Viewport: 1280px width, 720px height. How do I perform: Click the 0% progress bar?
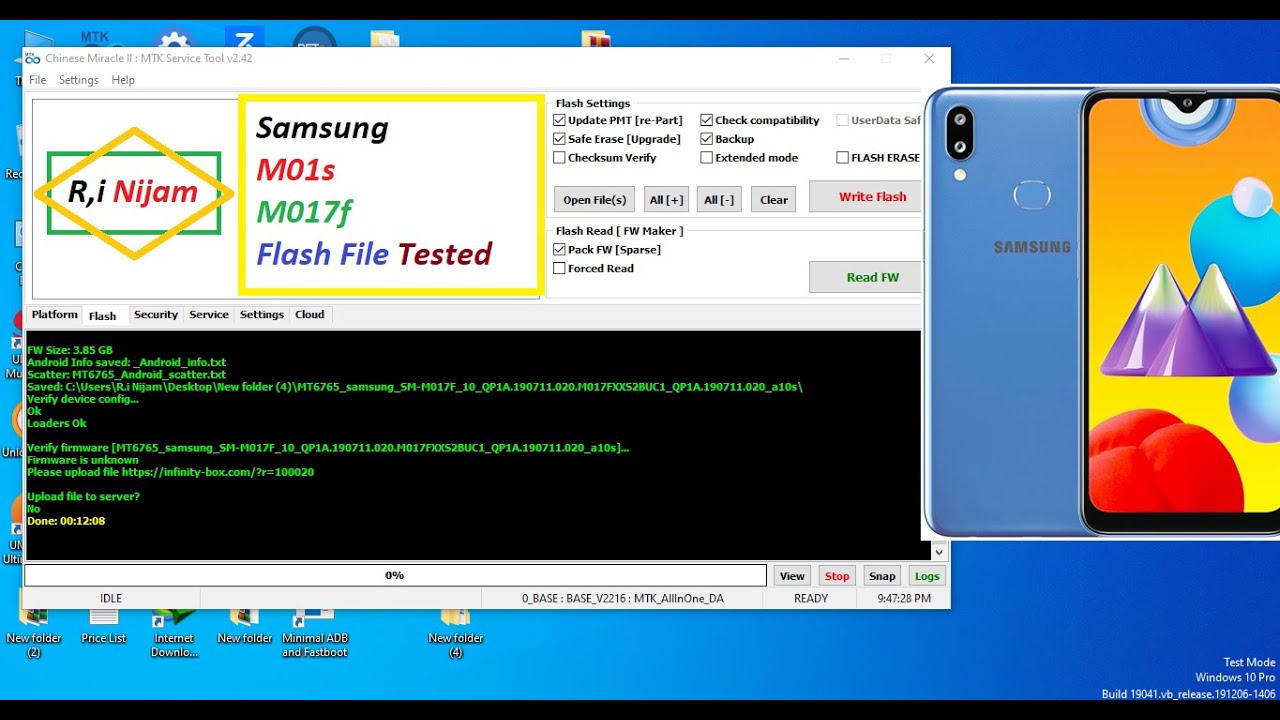tap(395, 576)
